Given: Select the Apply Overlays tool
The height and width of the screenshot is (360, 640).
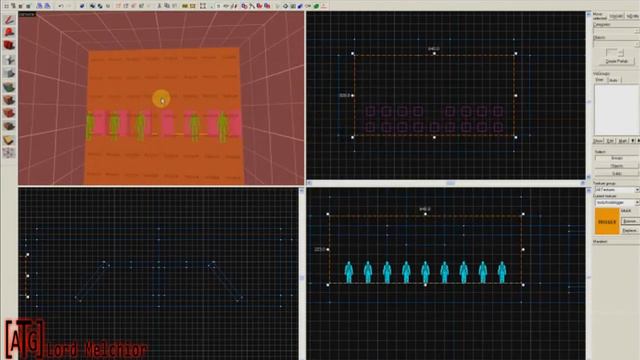Looking at the screenshot, I should (9, 127).
